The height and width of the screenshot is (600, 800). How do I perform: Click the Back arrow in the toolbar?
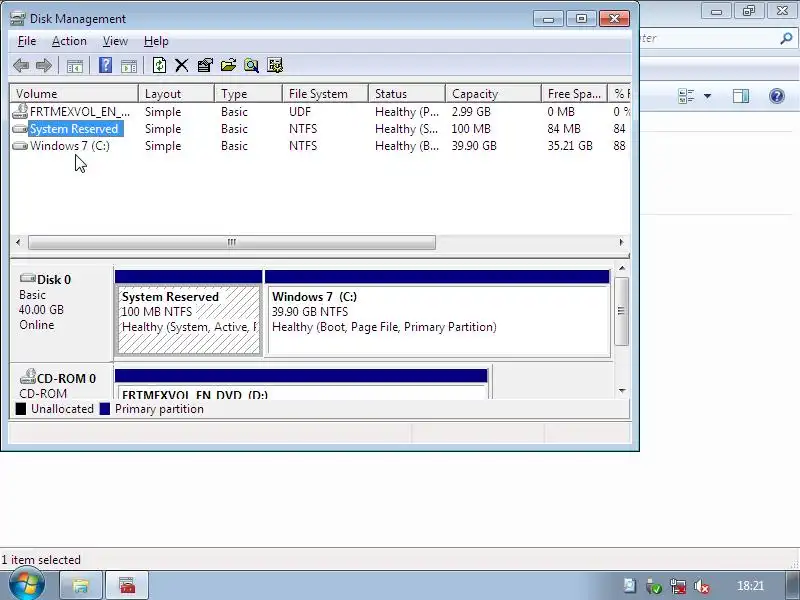[x=21, y=65]
